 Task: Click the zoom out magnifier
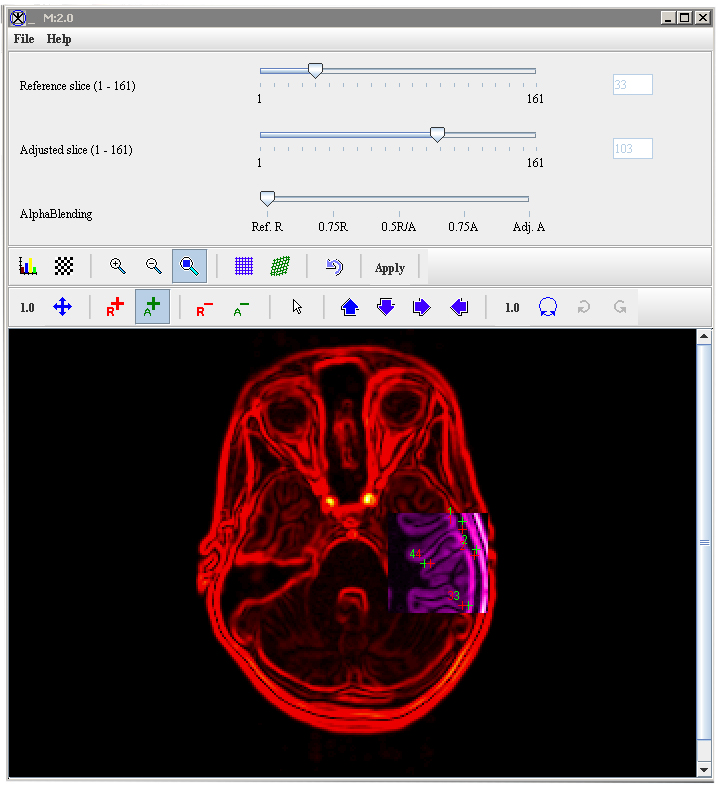(x=153, y=266)
